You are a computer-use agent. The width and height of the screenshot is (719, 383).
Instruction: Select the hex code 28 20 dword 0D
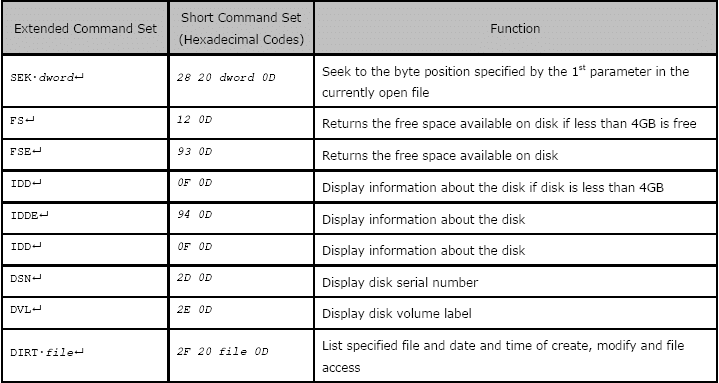tap(226, 78)
